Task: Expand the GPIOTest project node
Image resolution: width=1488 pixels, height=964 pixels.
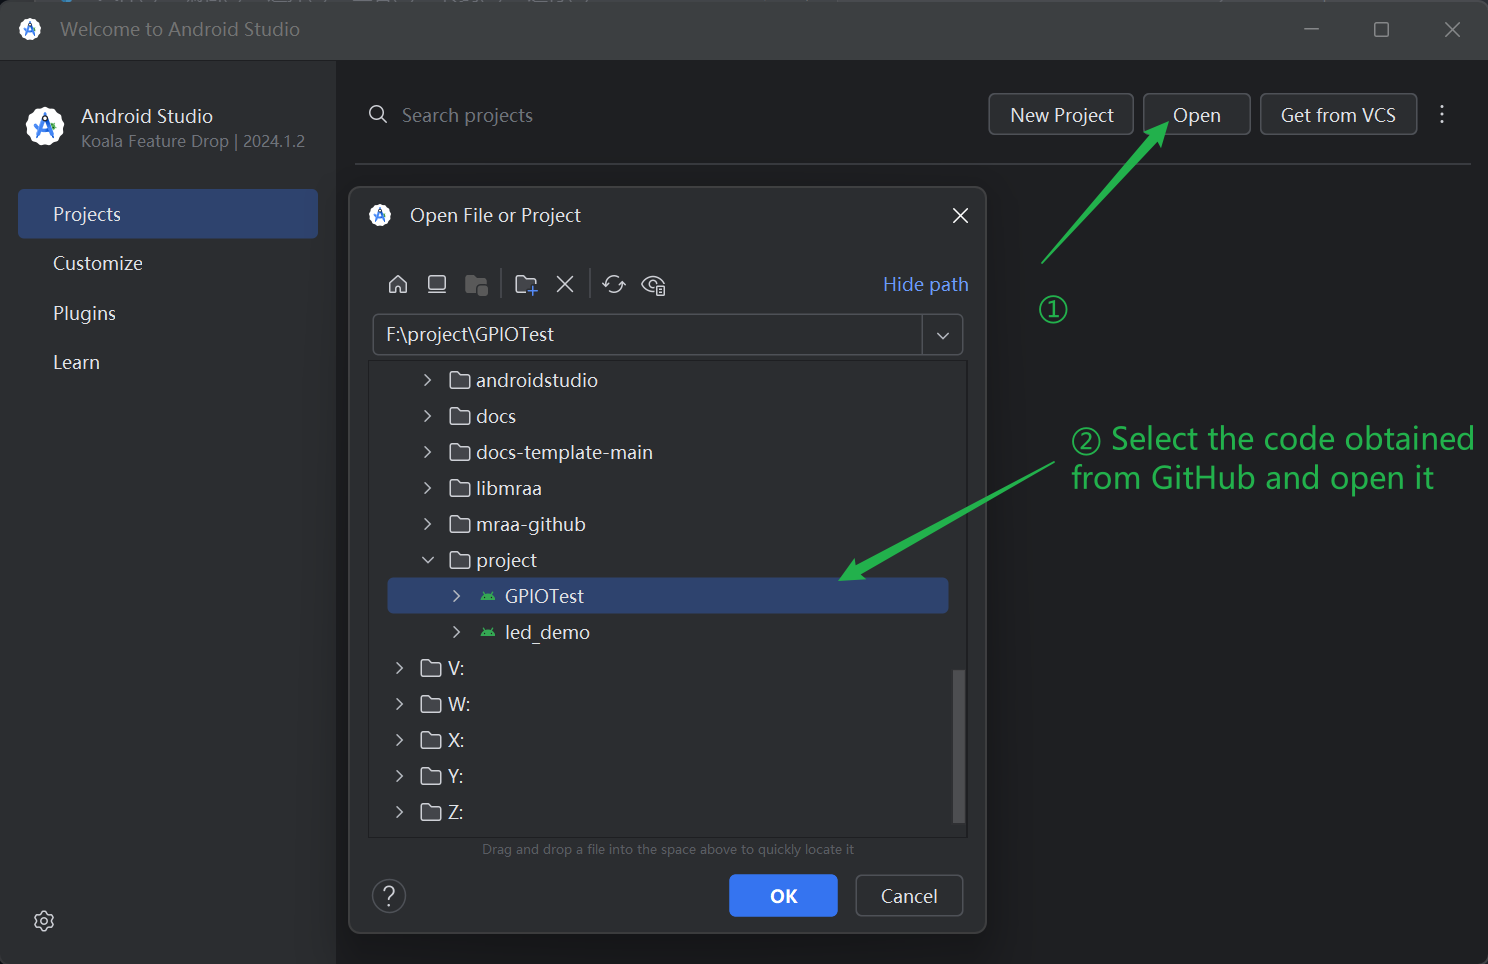Action: pos(456,596)
